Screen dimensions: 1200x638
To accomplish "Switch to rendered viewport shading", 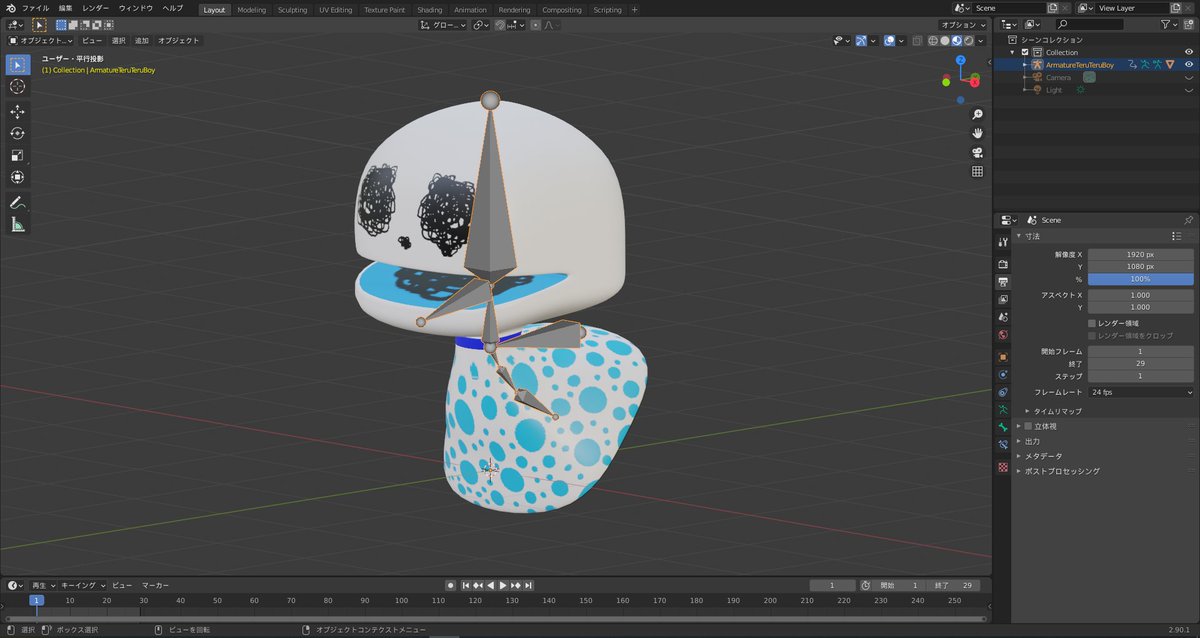I will pos(969,41).
